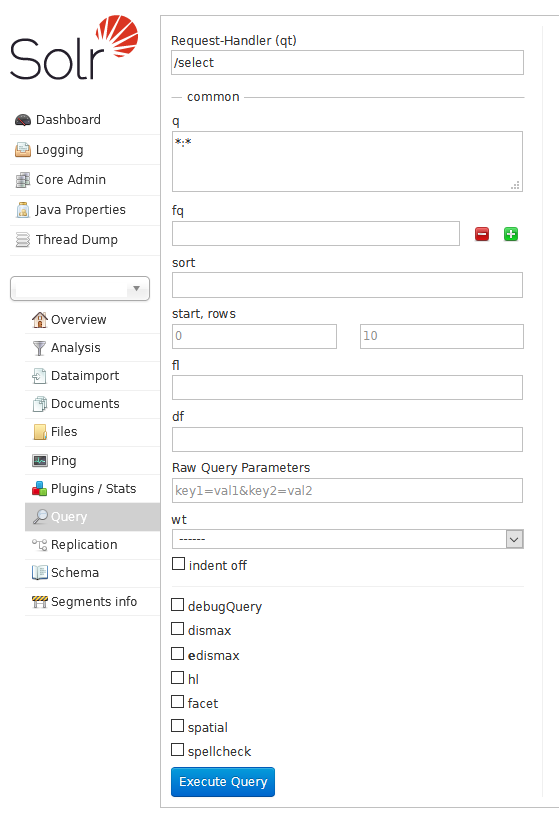This screenshot has width=559, height=826.
Task: Click the Core Admin server icon
Action: (23, 180)
